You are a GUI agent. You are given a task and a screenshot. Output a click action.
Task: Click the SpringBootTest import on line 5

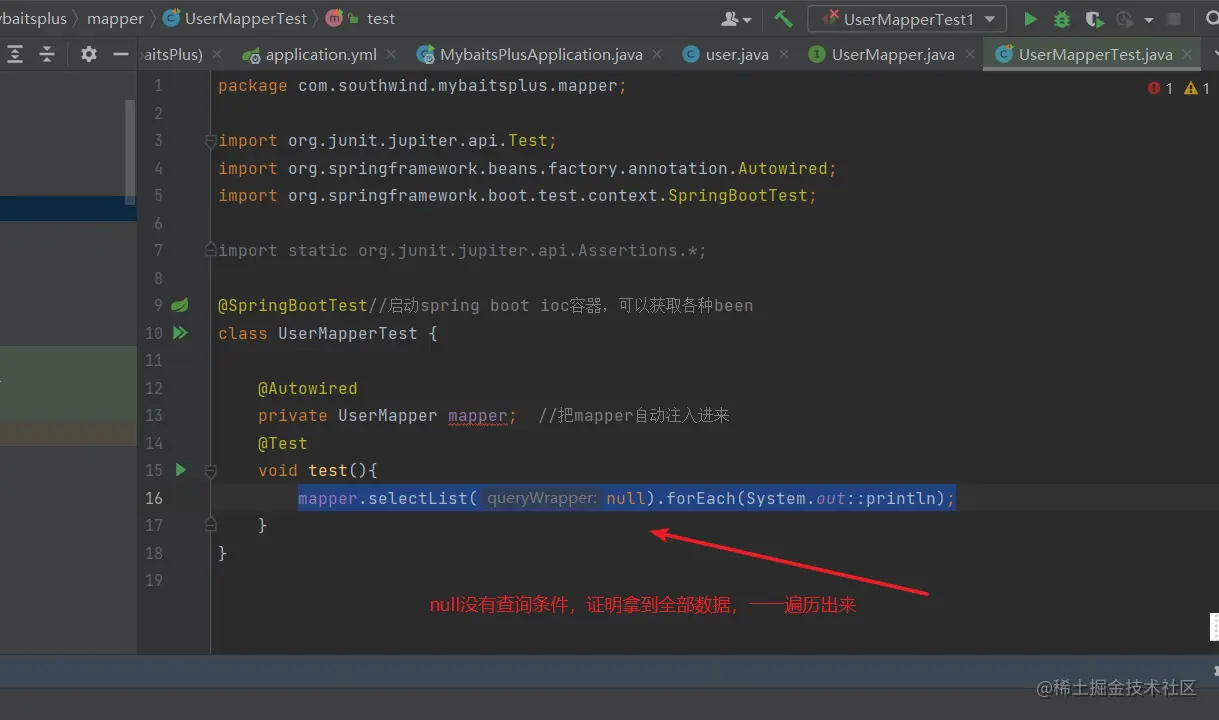pyautogui.click(x=517, y=196)
